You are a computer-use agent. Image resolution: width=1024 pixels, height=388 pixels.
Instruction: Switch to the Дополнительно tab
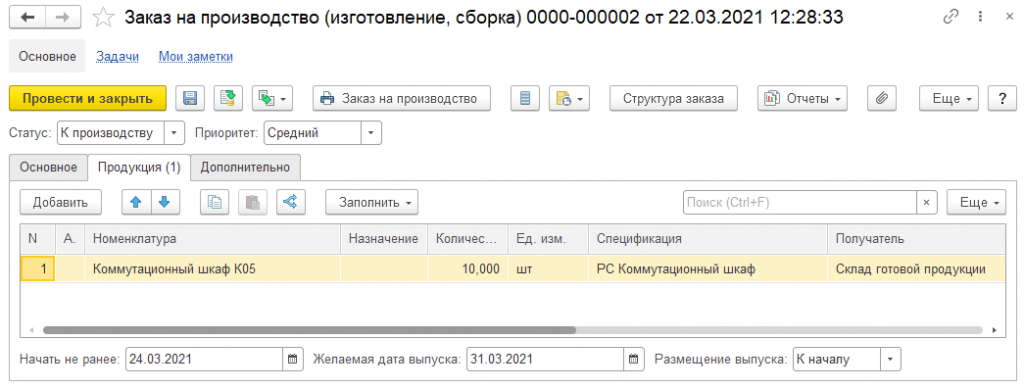coord(245,167)
